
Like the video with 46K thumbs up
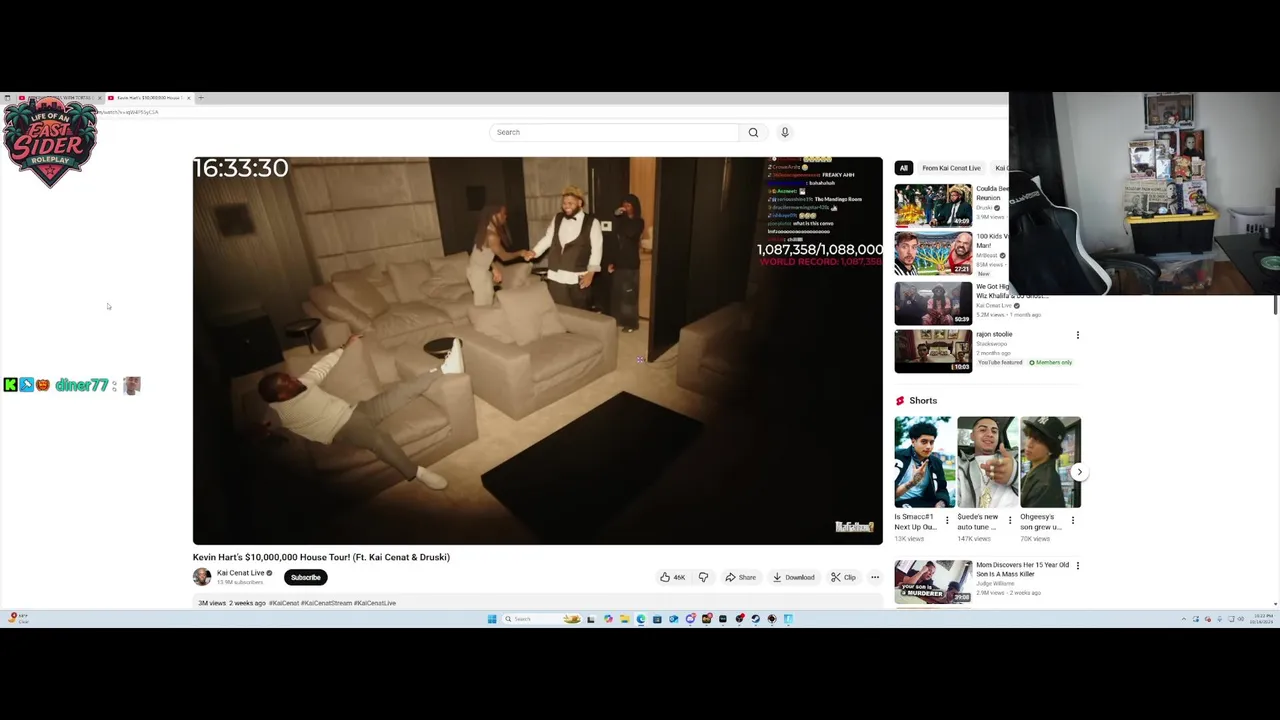point(672,577)
